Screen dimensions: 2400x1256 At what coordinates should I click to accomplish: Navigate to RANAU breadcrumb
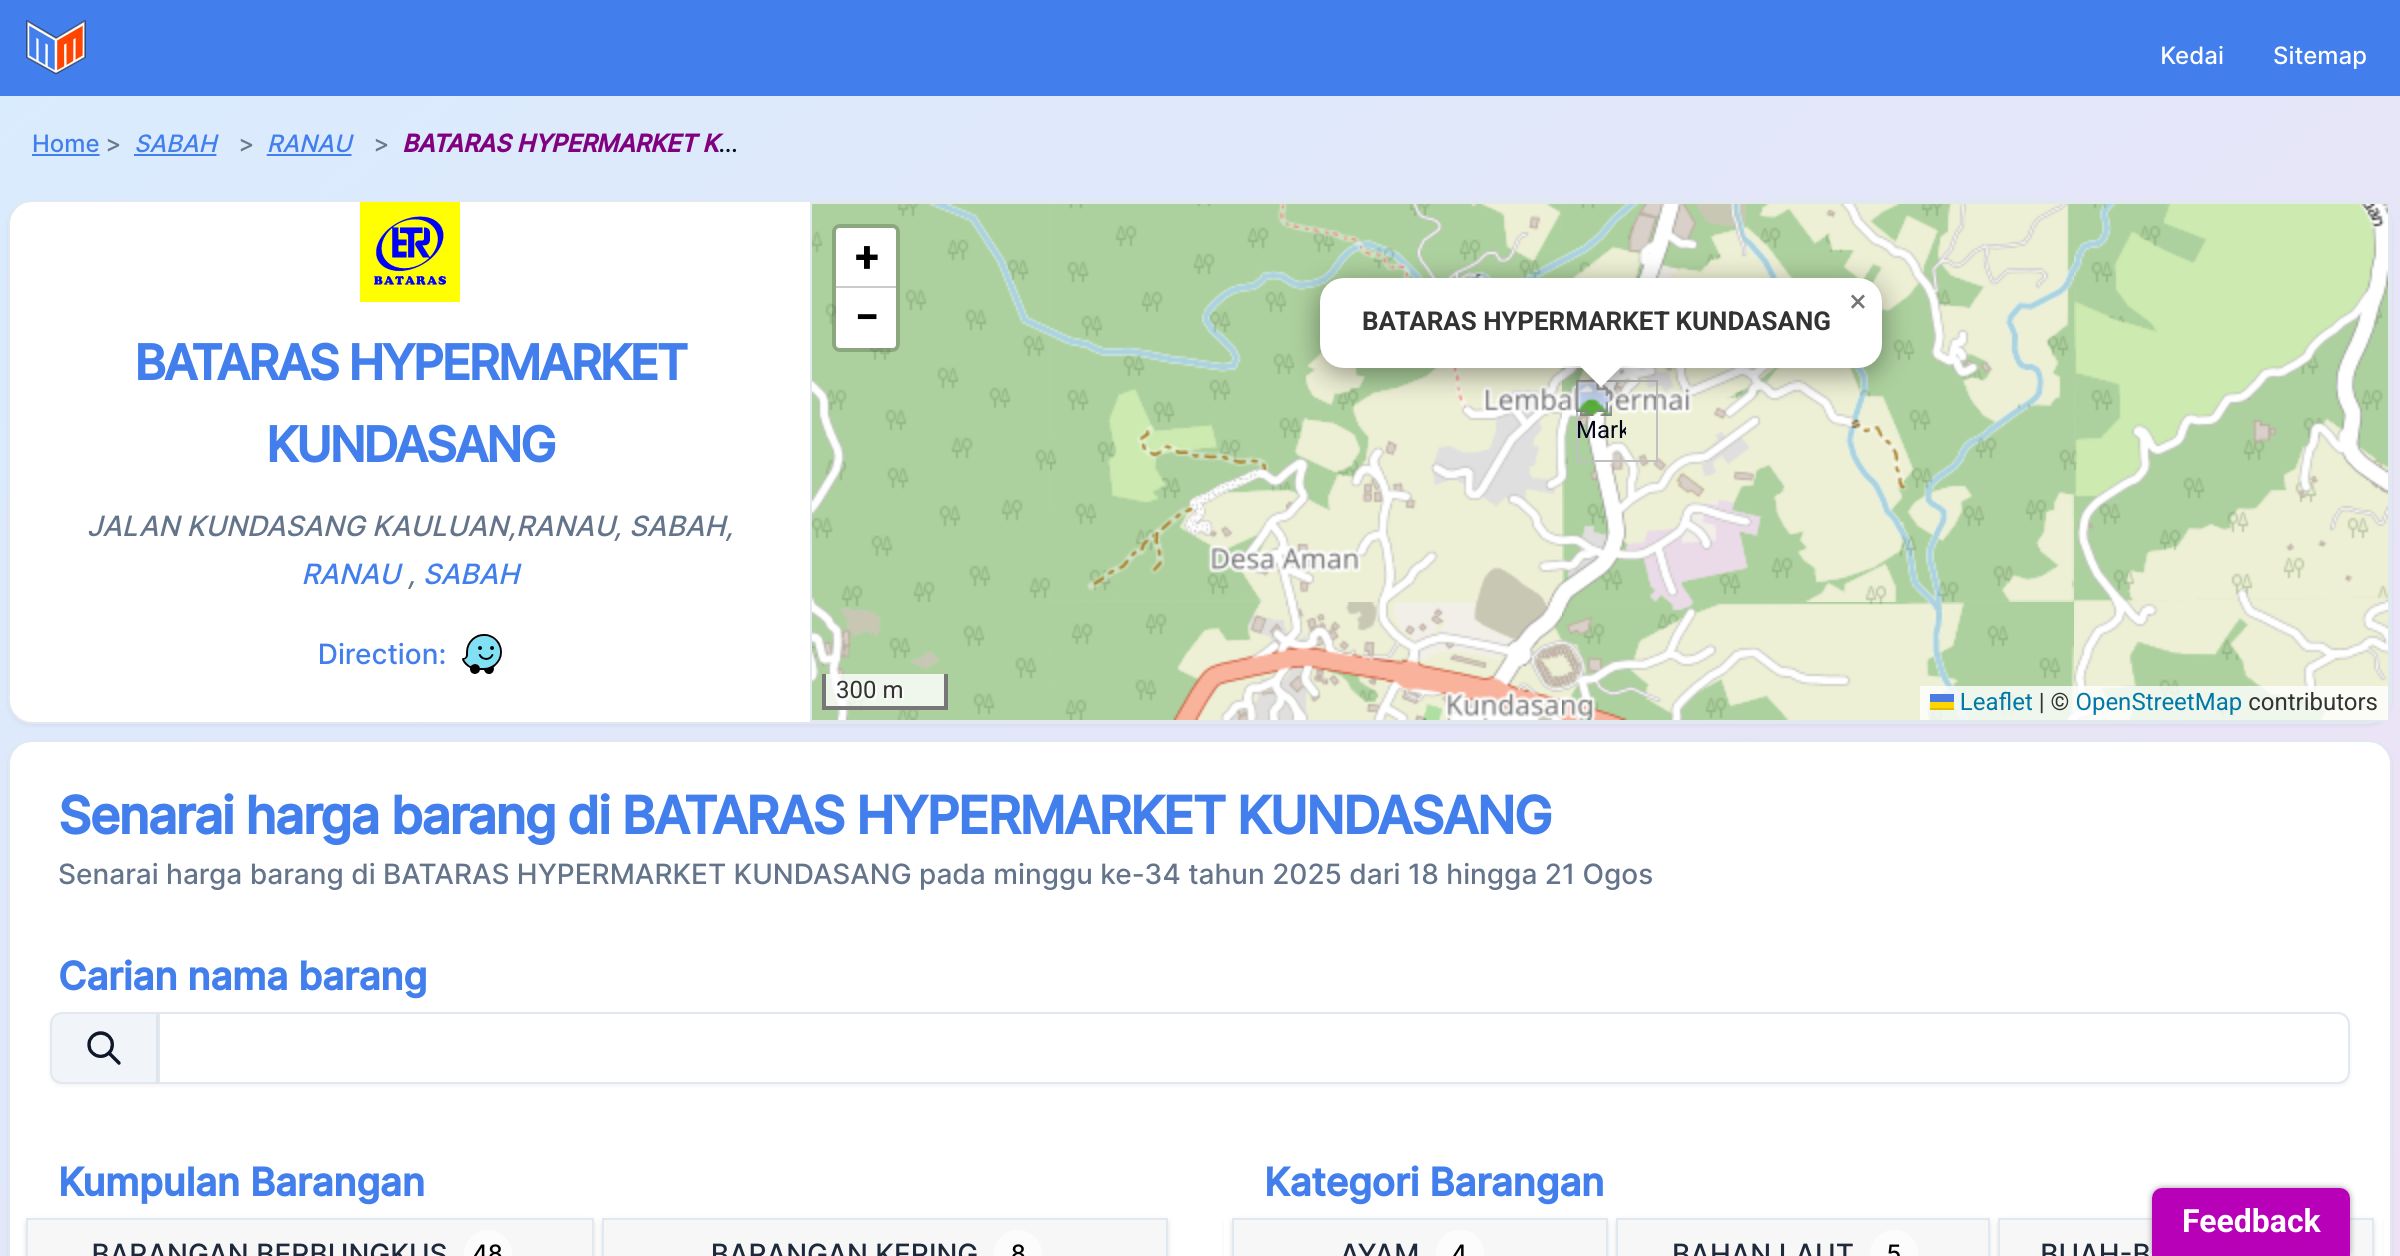pyautogui.click(x=310, y=144)
